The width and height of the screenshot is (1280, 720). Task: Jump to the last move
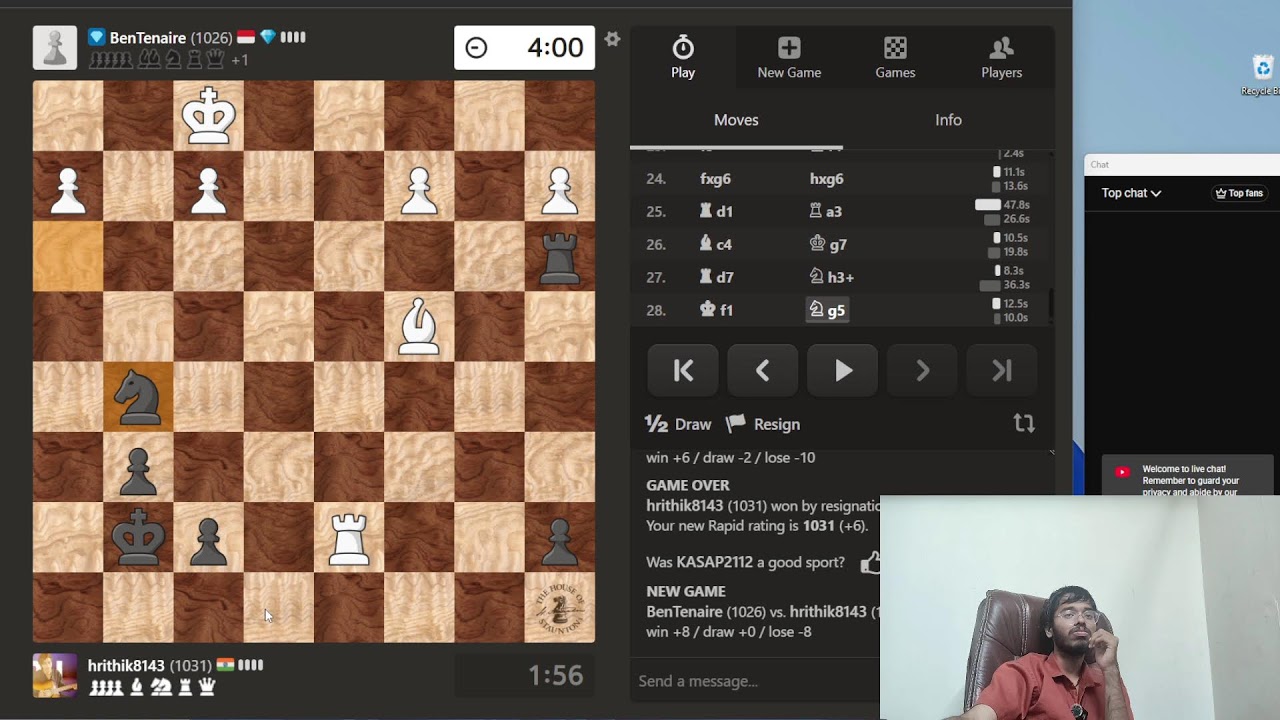click(1002, 371)
